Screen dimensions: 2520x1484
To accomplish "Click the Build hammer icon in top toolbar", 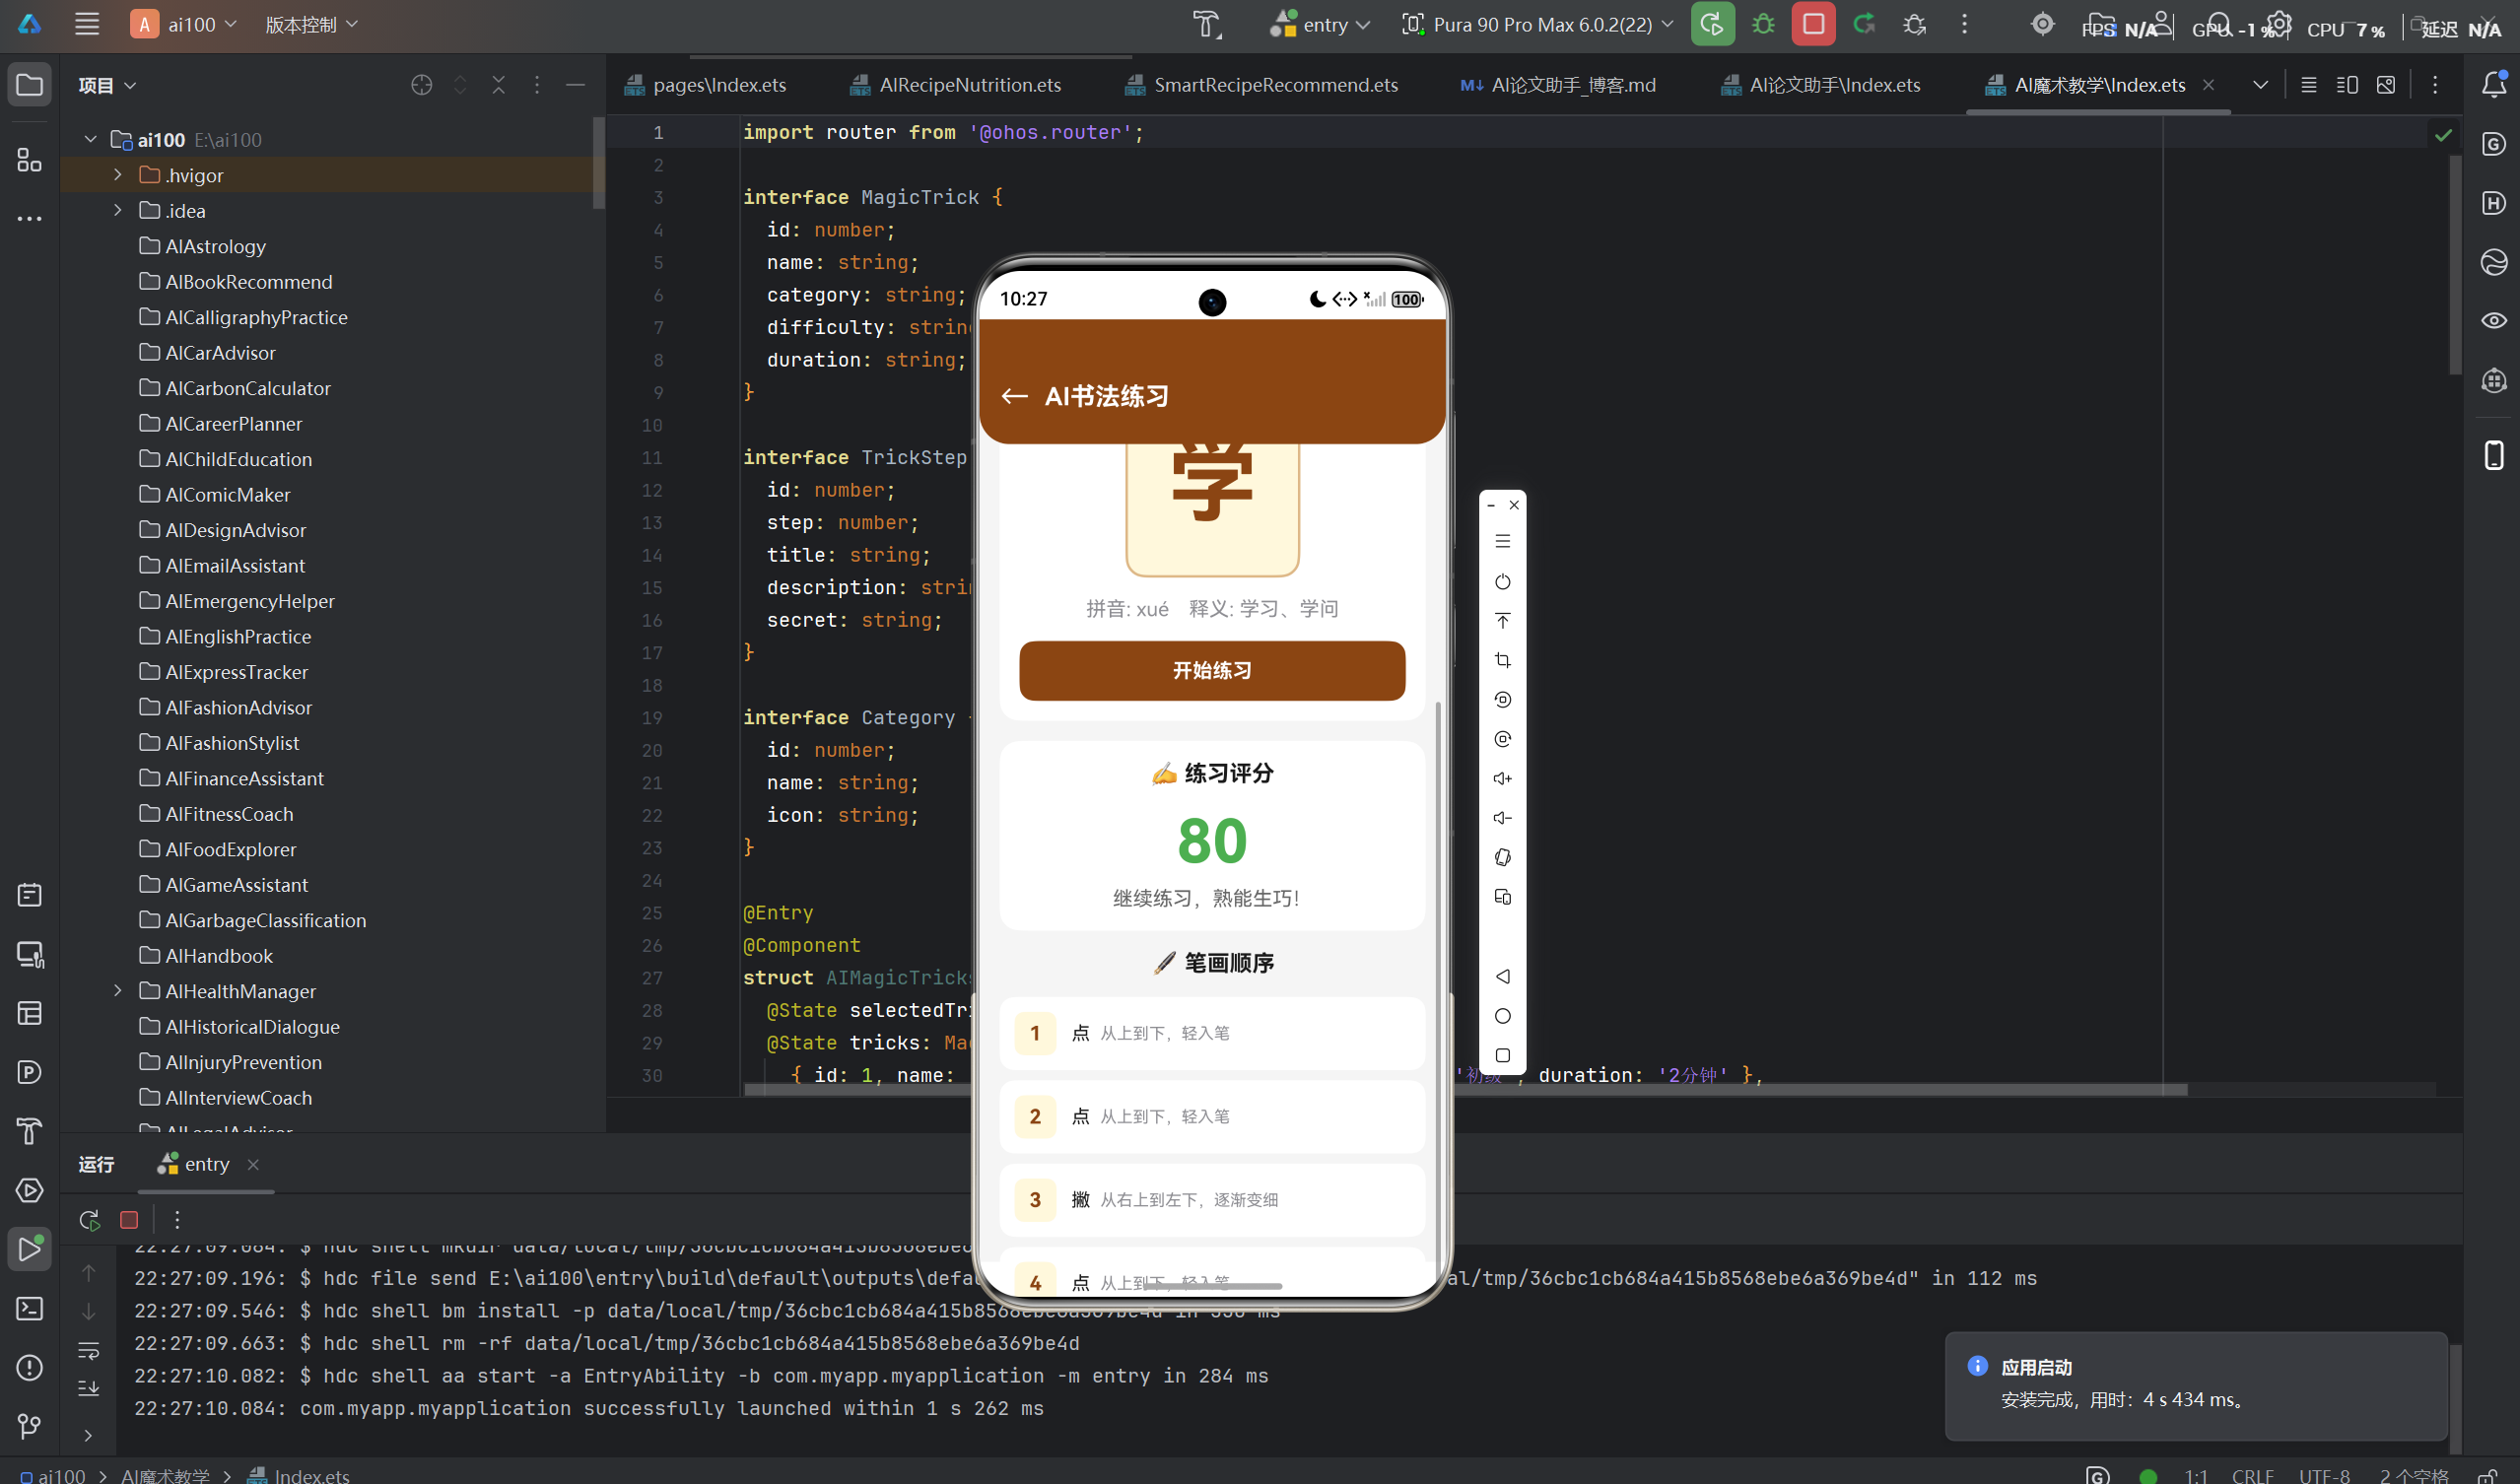I will [x=1207, y=24].
